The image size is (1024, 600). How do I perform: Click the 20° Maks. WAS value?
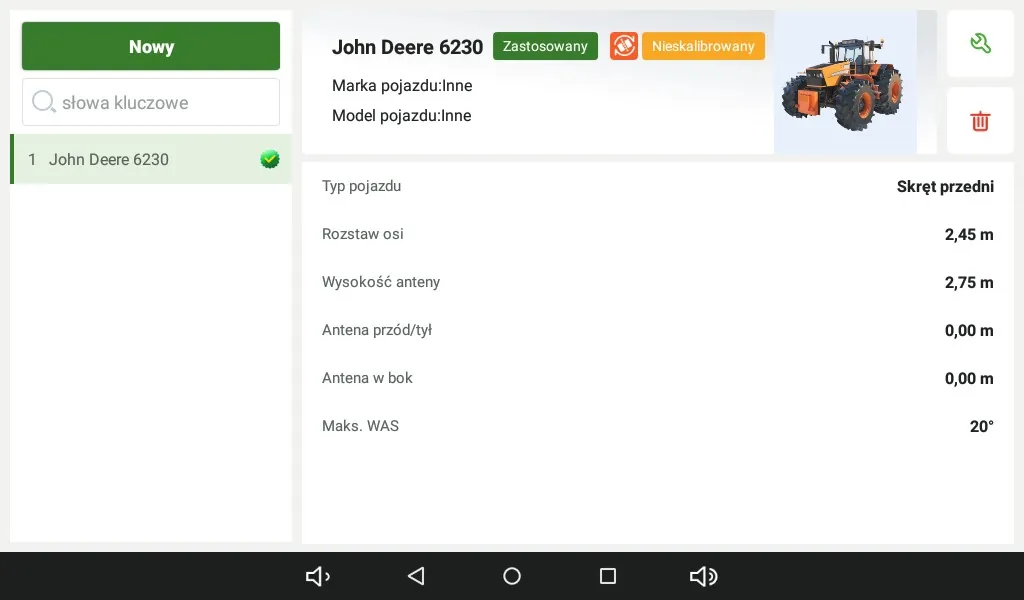[982, 426]
